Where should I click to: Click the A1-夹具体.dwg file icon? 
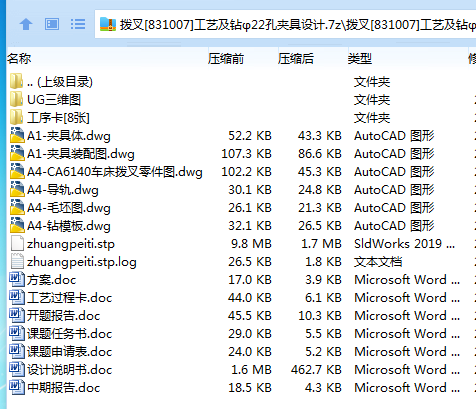tap(17, 136)
